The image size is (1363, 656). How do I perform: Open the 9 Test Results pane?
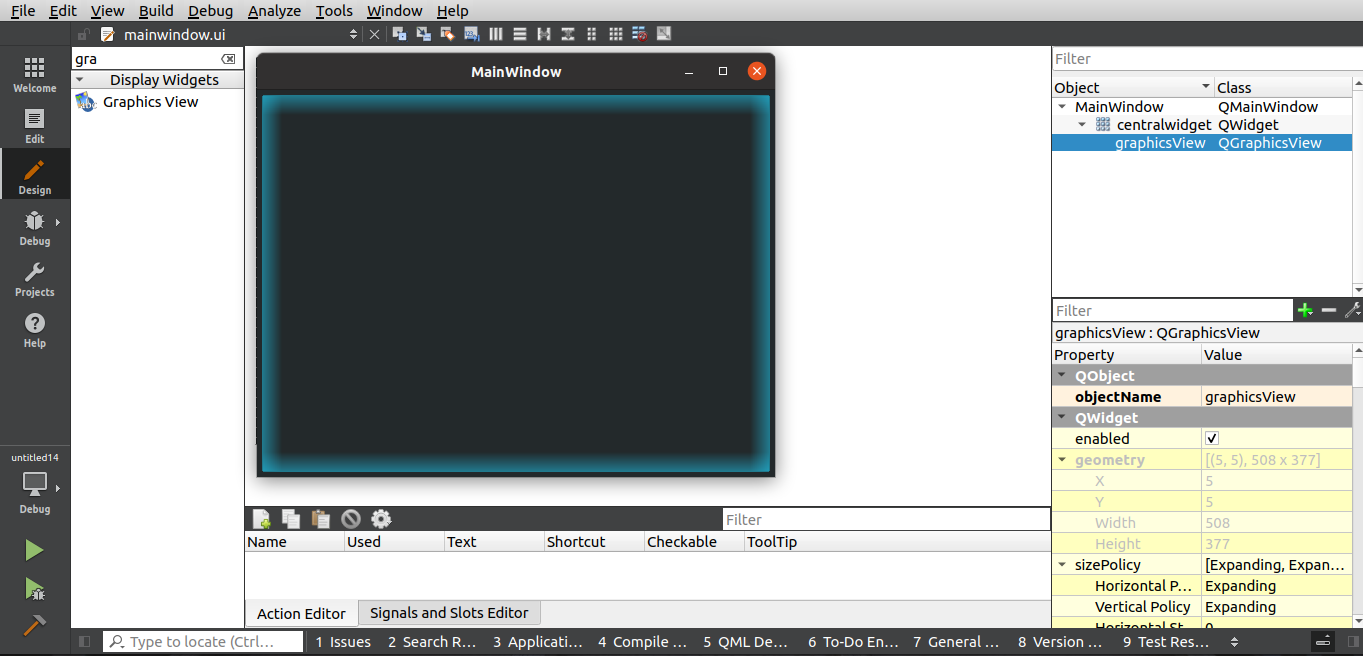pos(1167,642)
